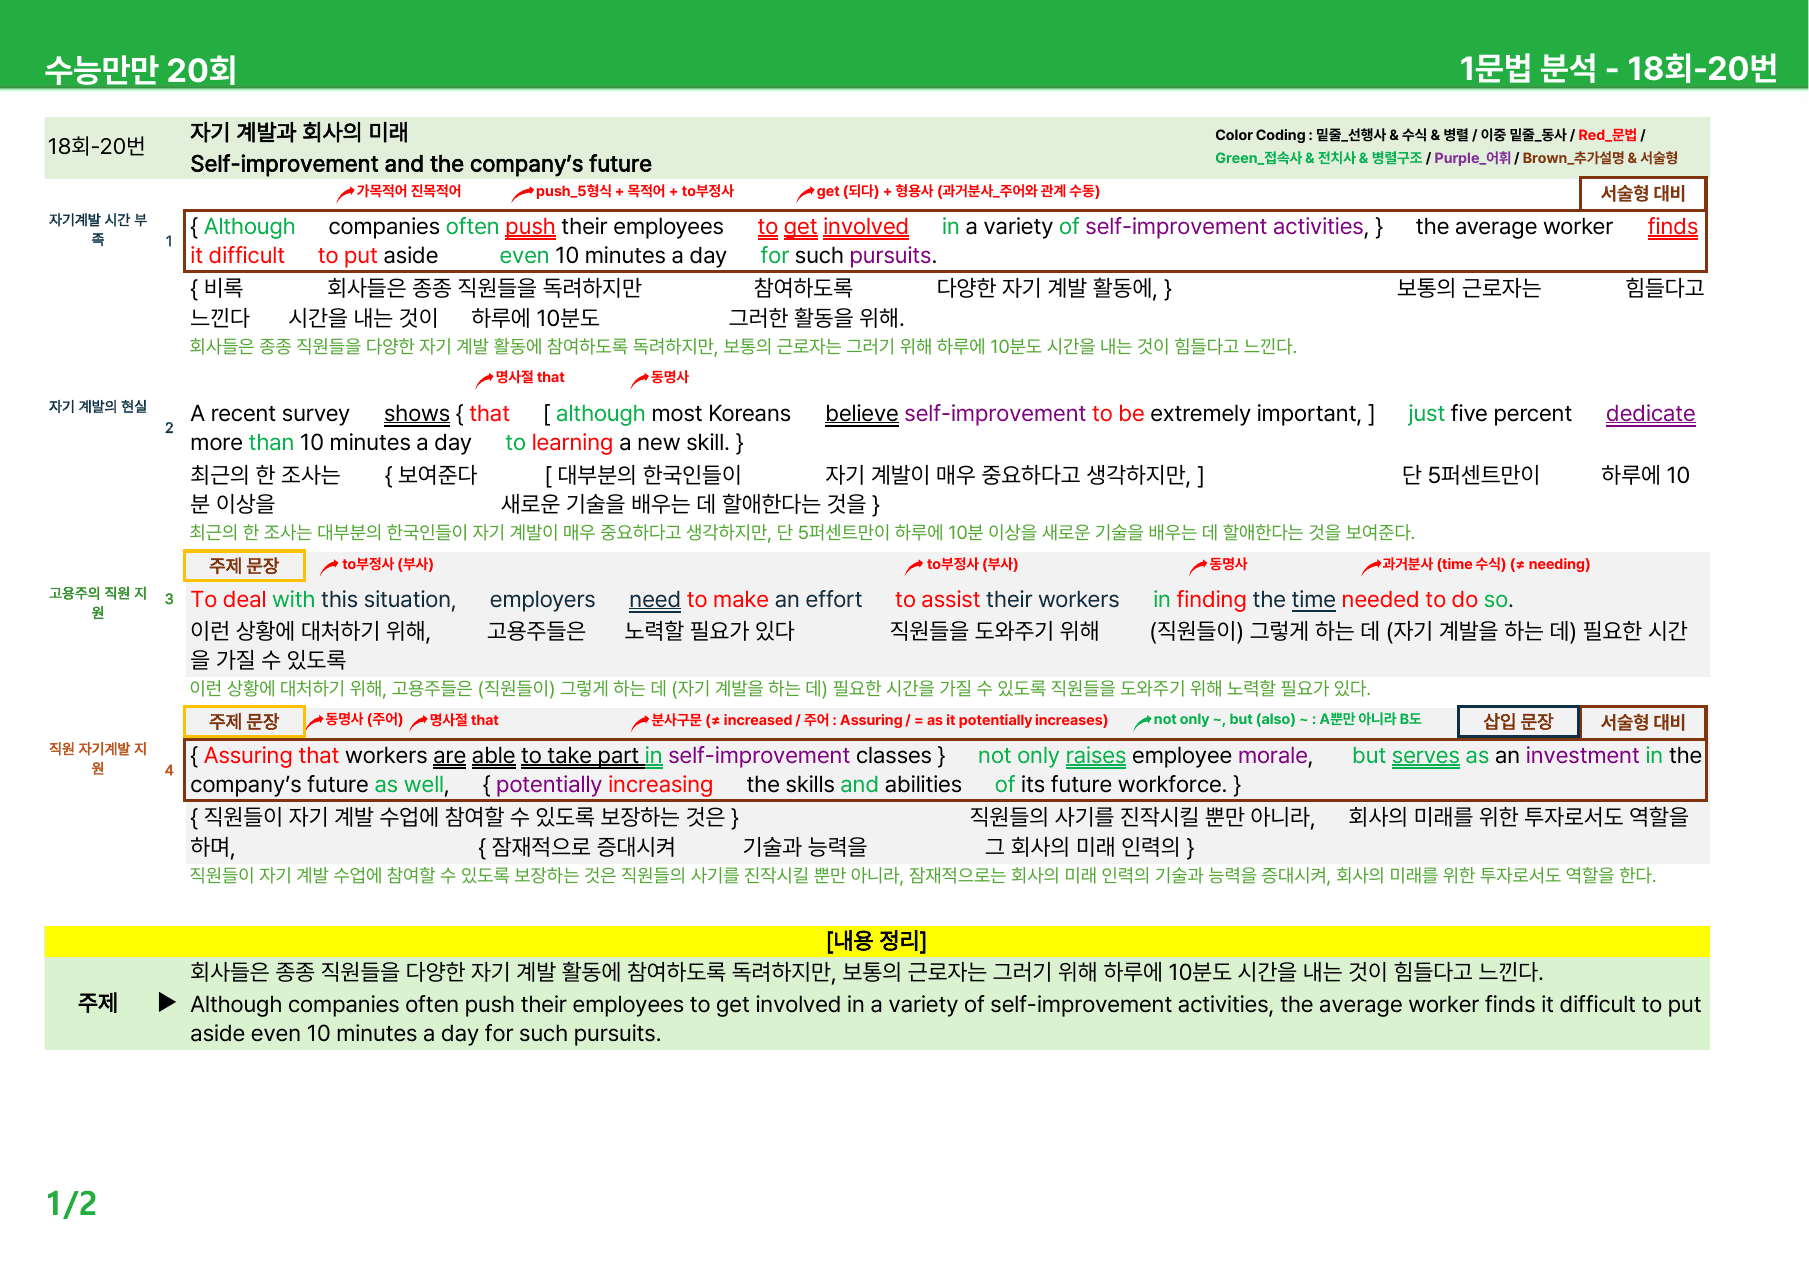
Task: Click the 서술형 대비 box above sentence 1
Action: click(1642, 193)
